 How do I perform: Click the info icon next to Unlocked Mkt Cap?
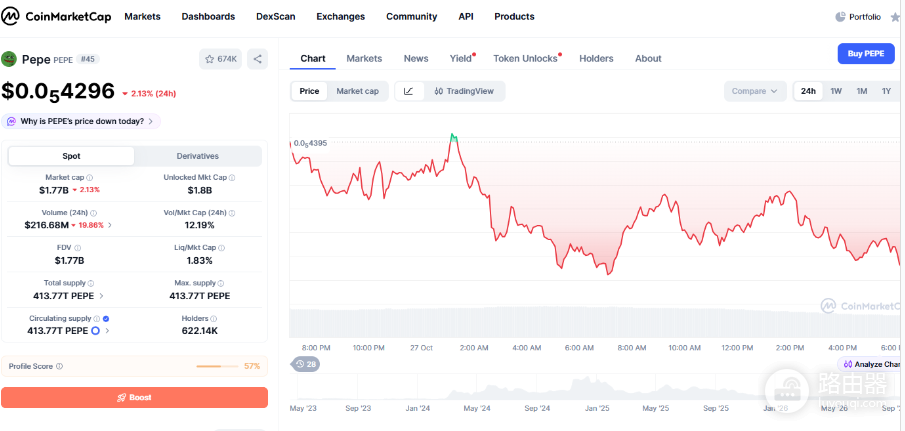[232, 178]
